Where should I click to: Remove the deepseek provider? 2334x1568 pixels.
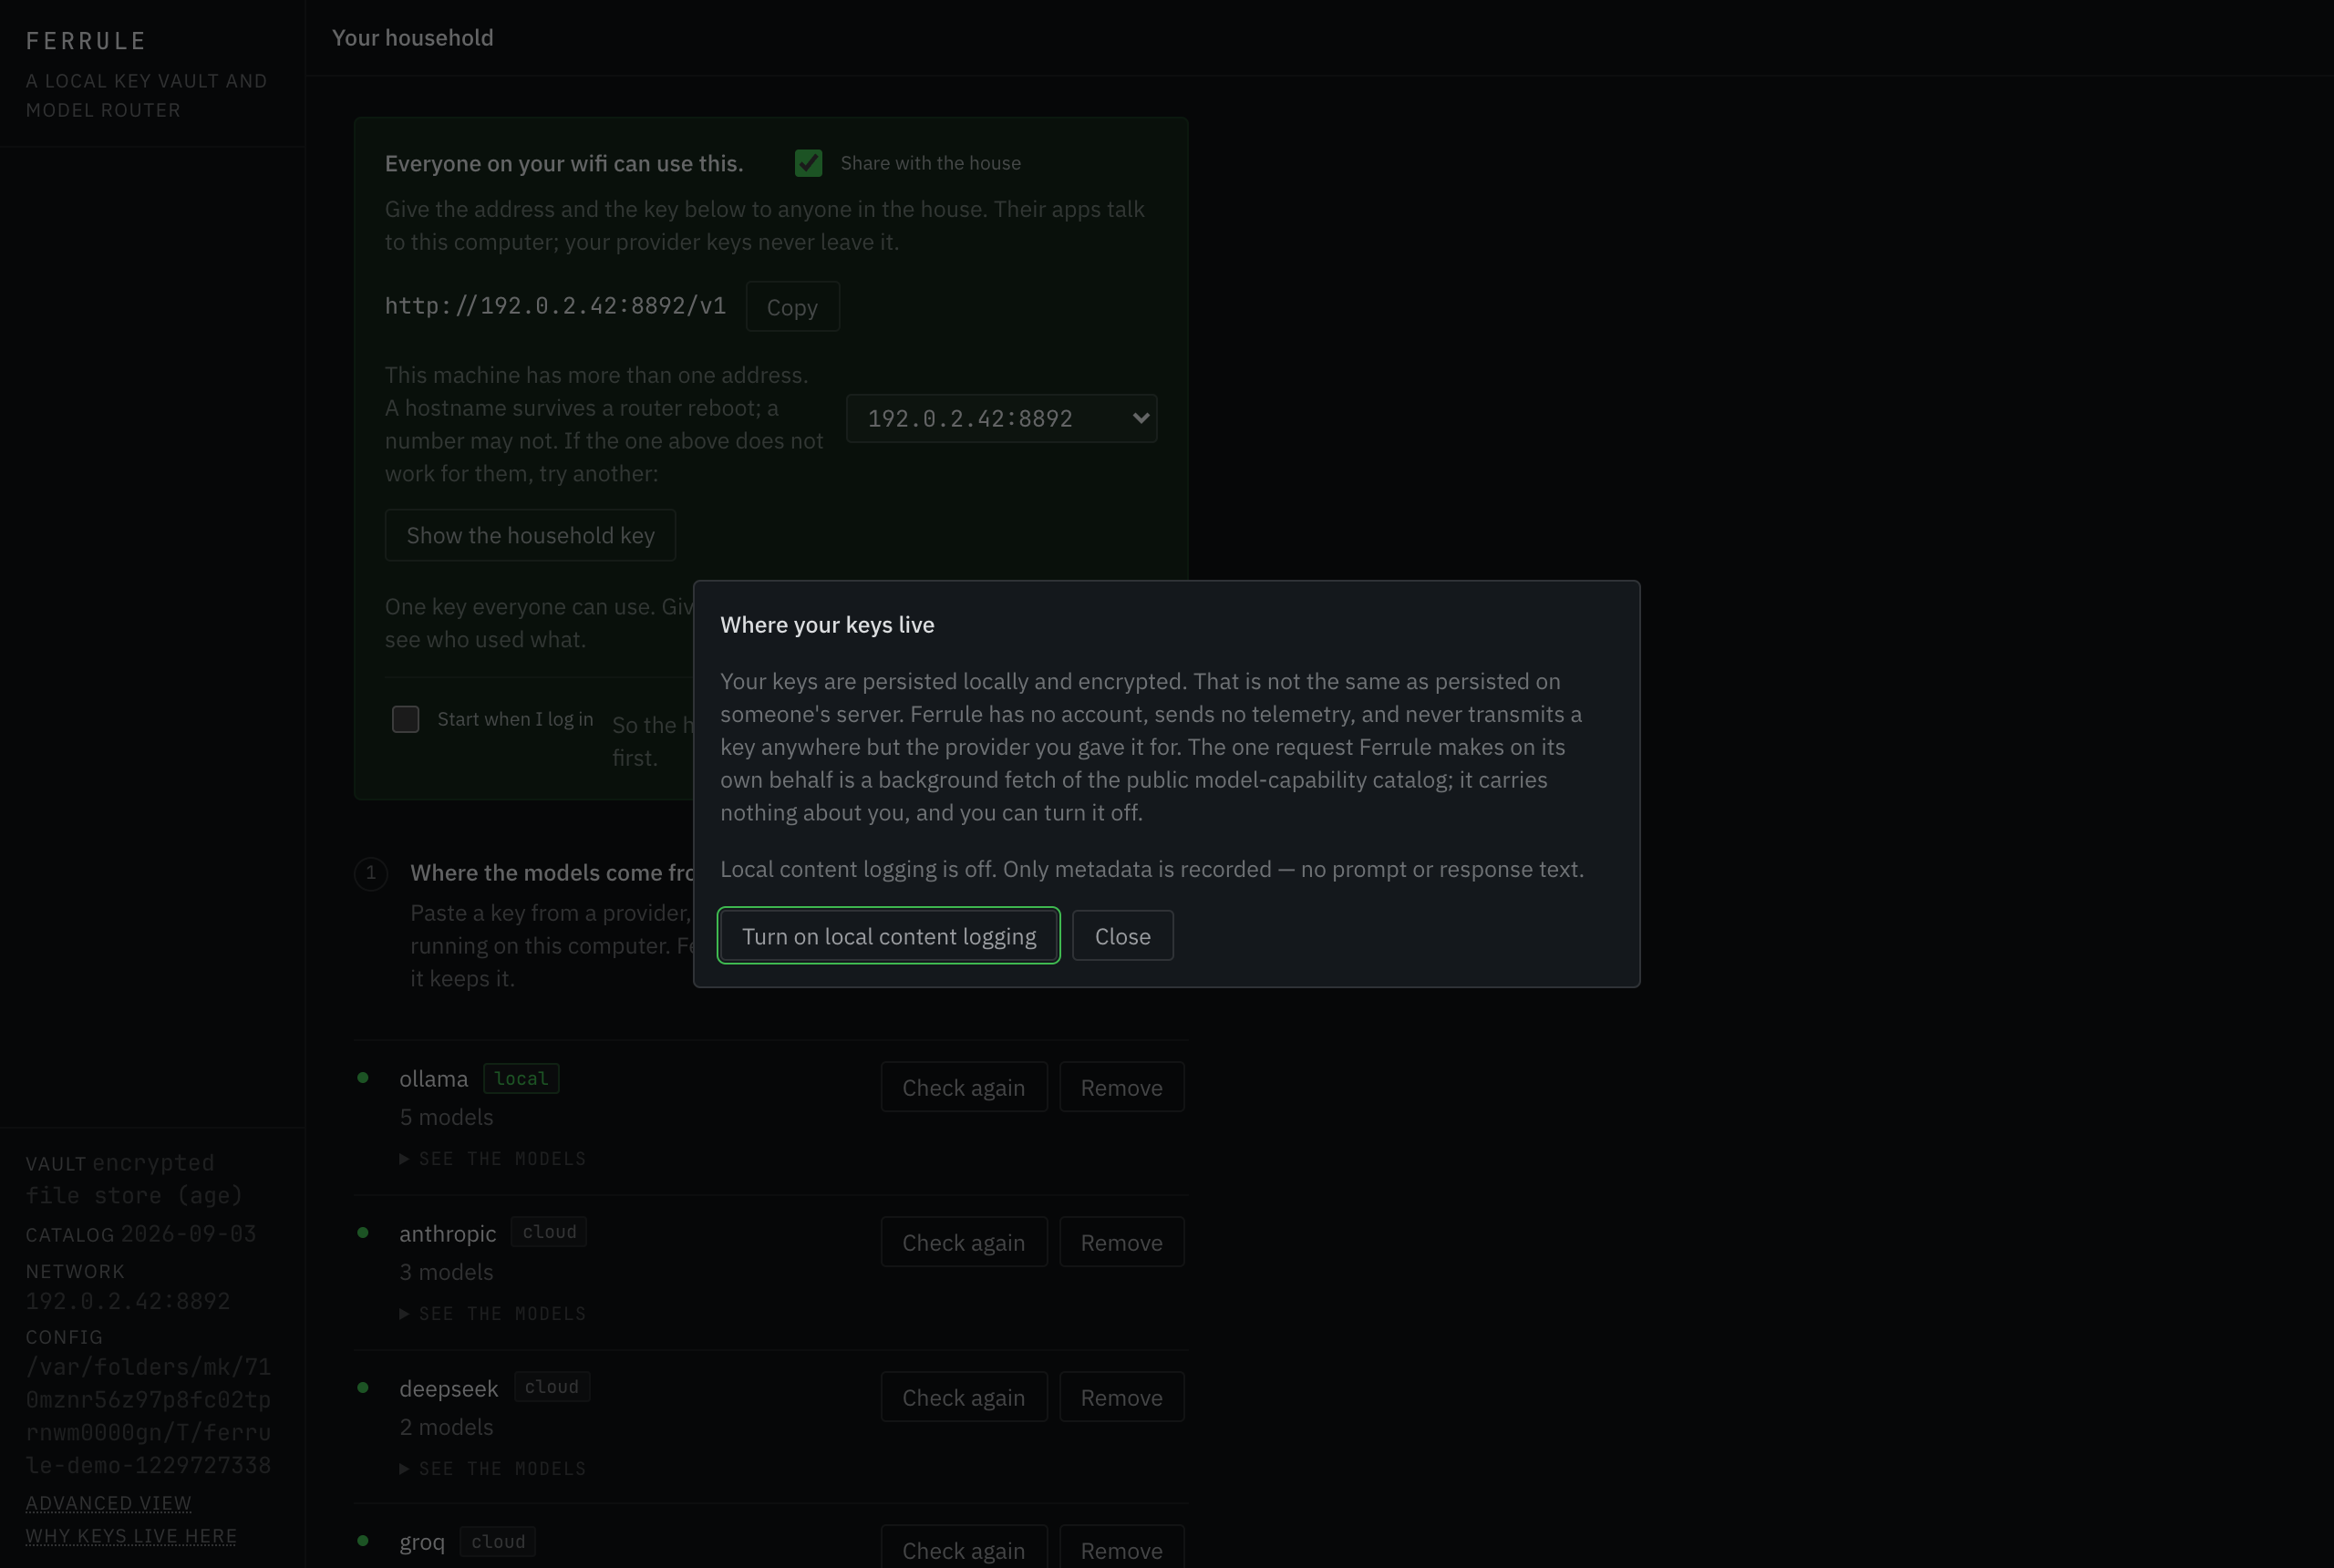click(x=1121, y=1397)
